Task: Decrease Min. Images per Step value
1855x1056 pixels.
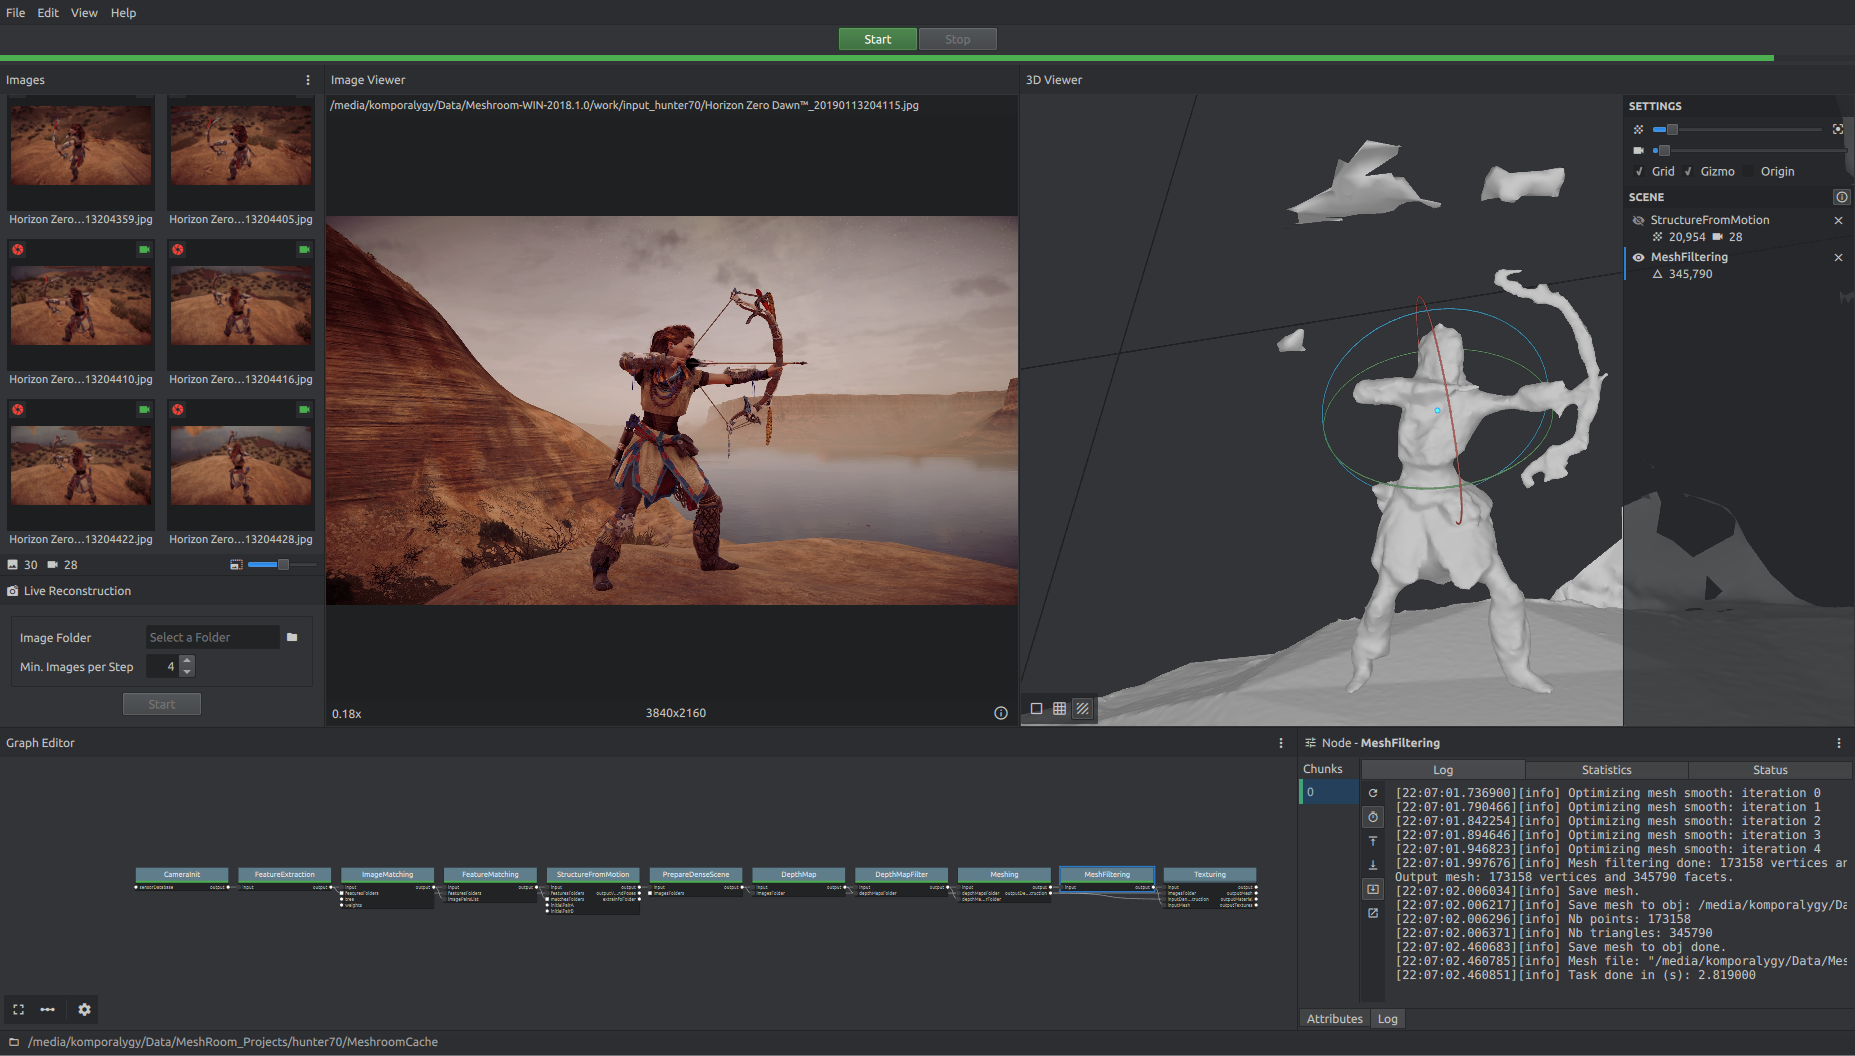Action: [187, 672]
